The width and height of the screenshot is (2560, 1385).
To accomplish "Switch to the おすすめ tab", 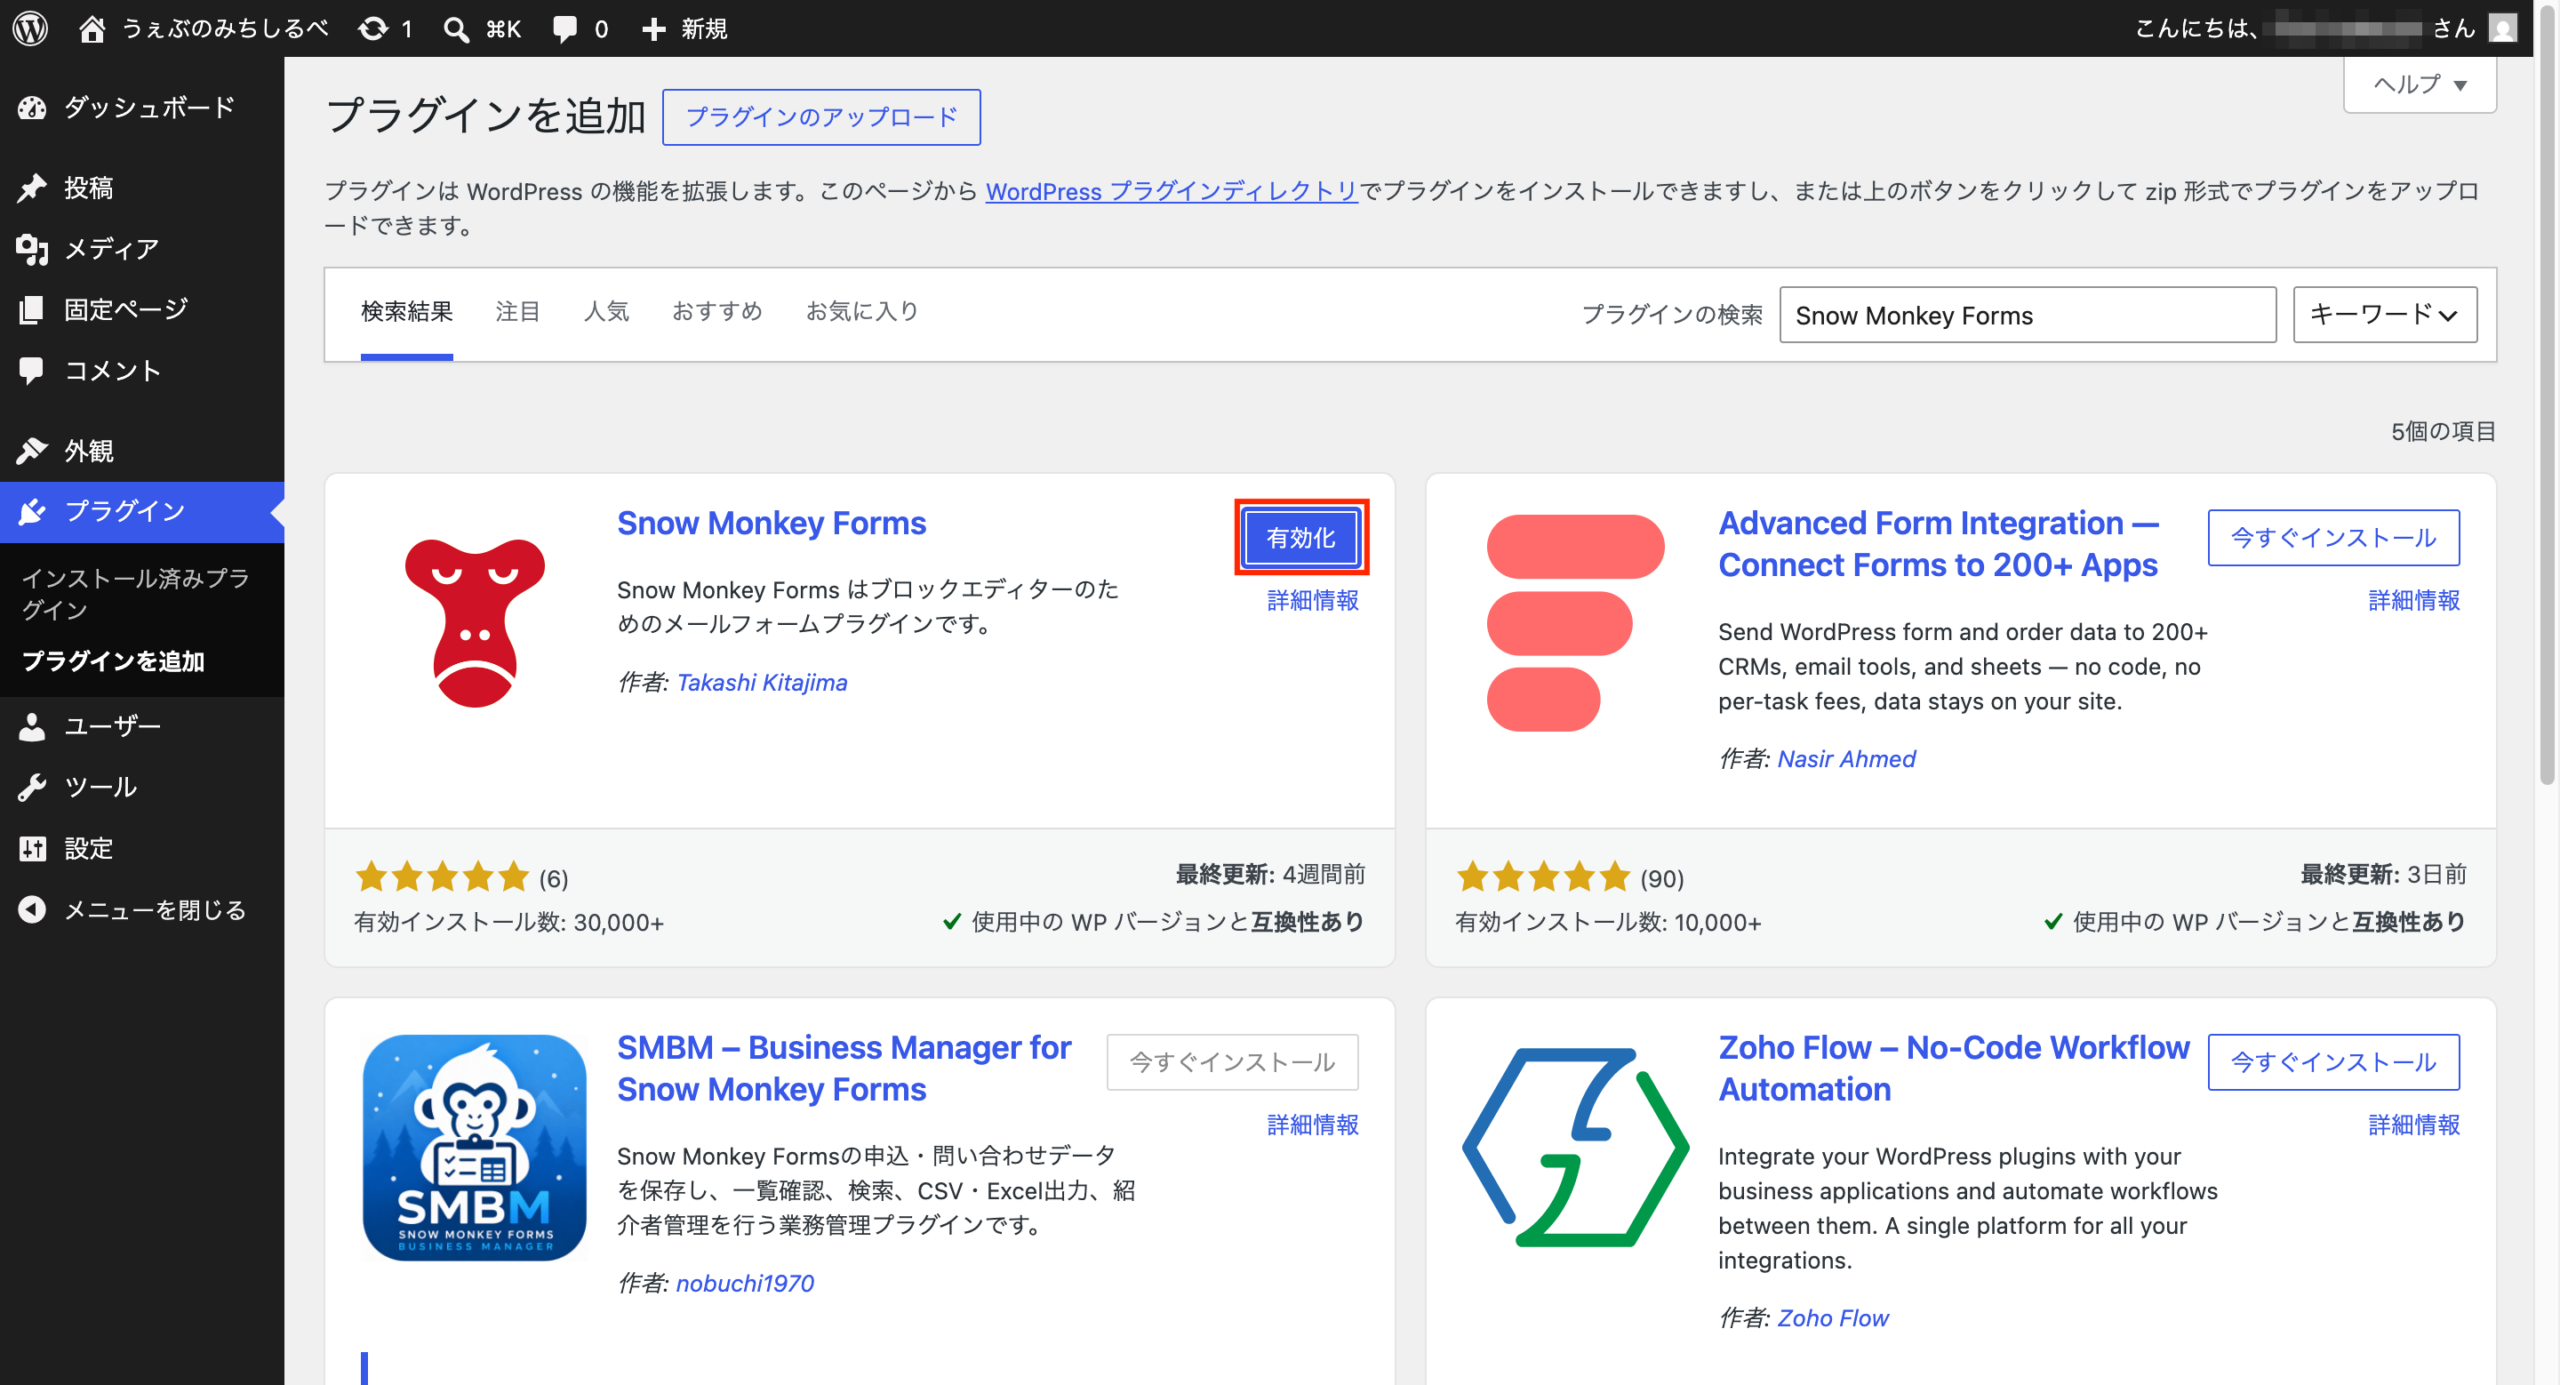I will click(718, 312).
